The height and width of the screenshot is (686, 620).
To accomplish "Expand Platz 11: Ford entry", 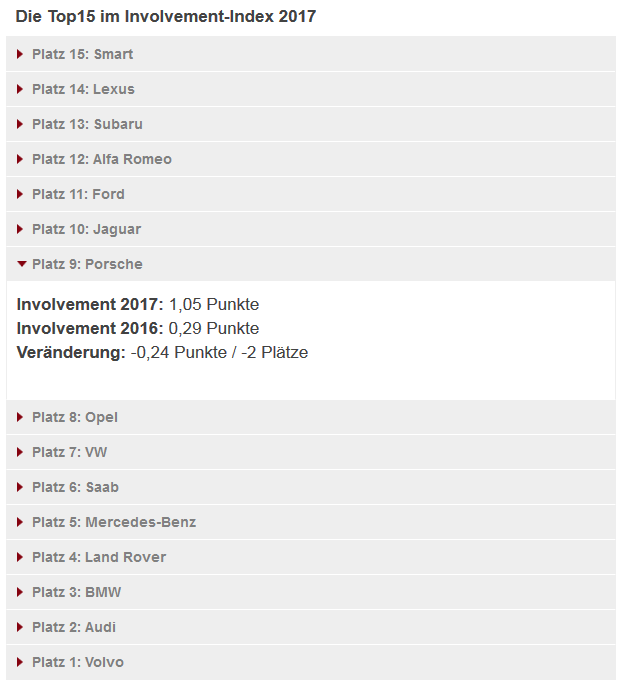I will 78,194.
